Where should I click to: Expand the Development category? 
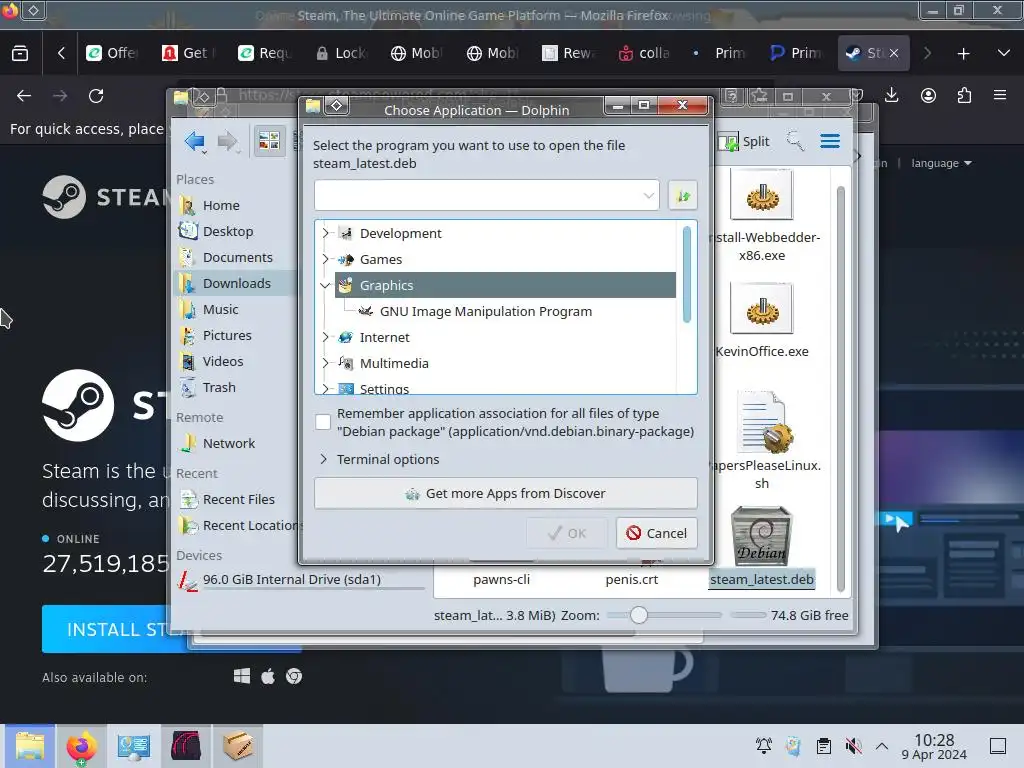(x=325, y=232)
